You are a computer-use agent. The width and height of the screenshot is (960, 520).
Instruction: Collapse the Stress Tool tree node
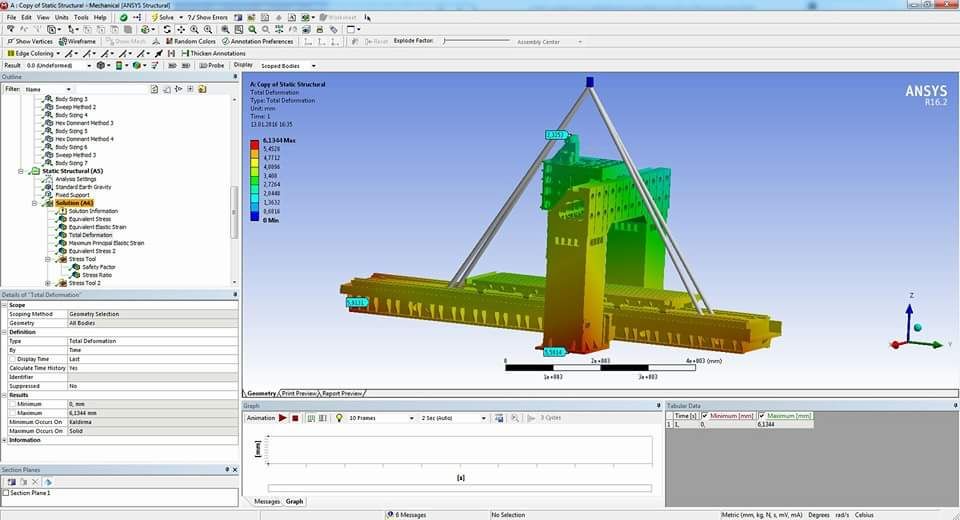(x=47, y=259)
